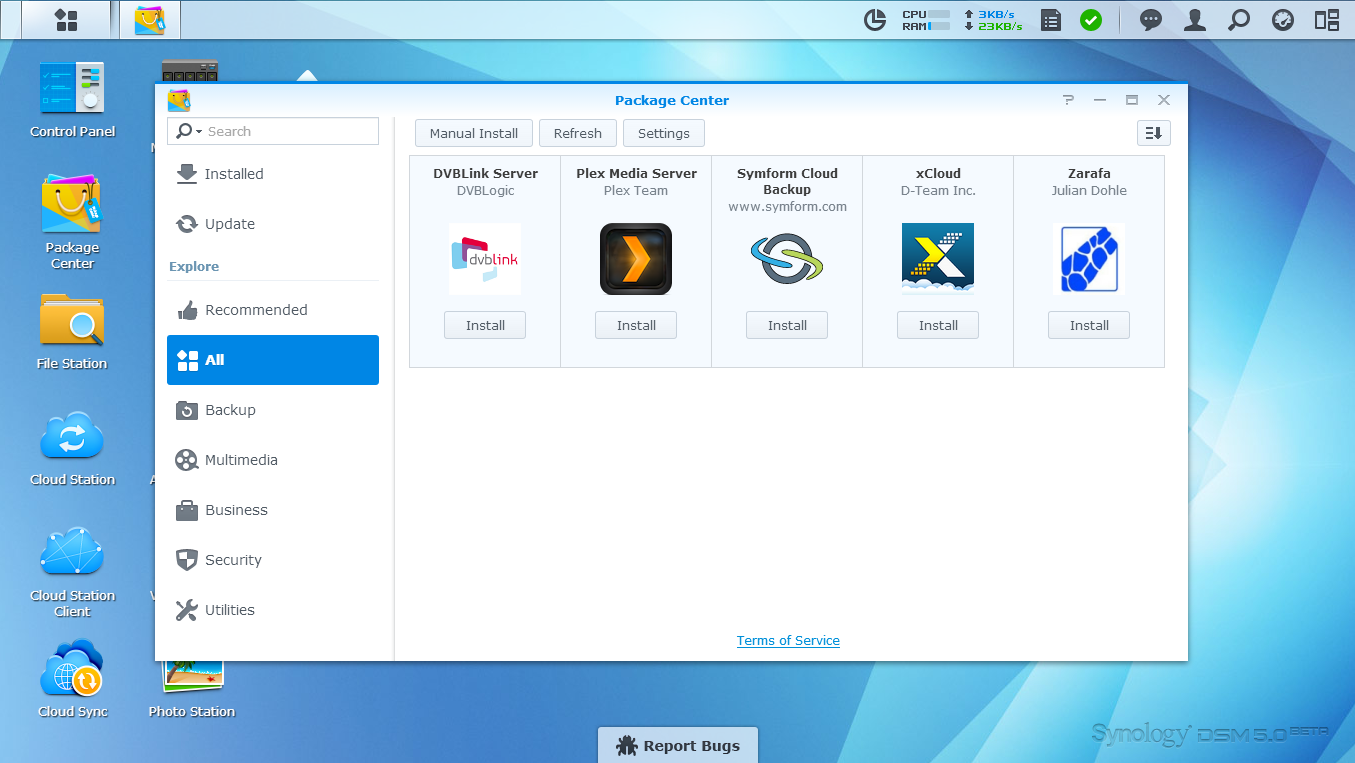Image resolution: width=1355 pixels, height=763 pixels.
Task: Open the notifications speech bubble icon
Action: tap(1151, 20)
